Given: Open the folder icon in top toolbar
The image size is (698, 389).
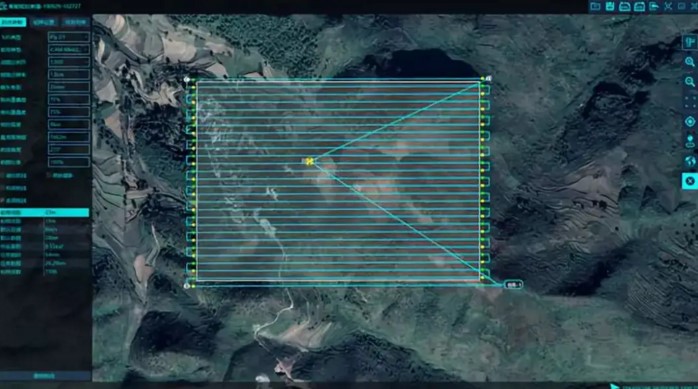Looking at the screenshot, I should (x=595, y=6).
